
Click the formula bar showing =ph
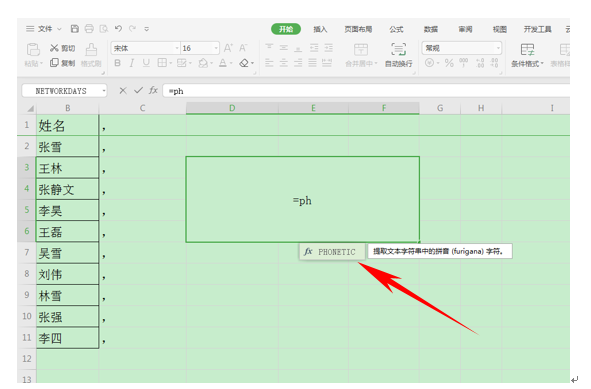[366, 91]
